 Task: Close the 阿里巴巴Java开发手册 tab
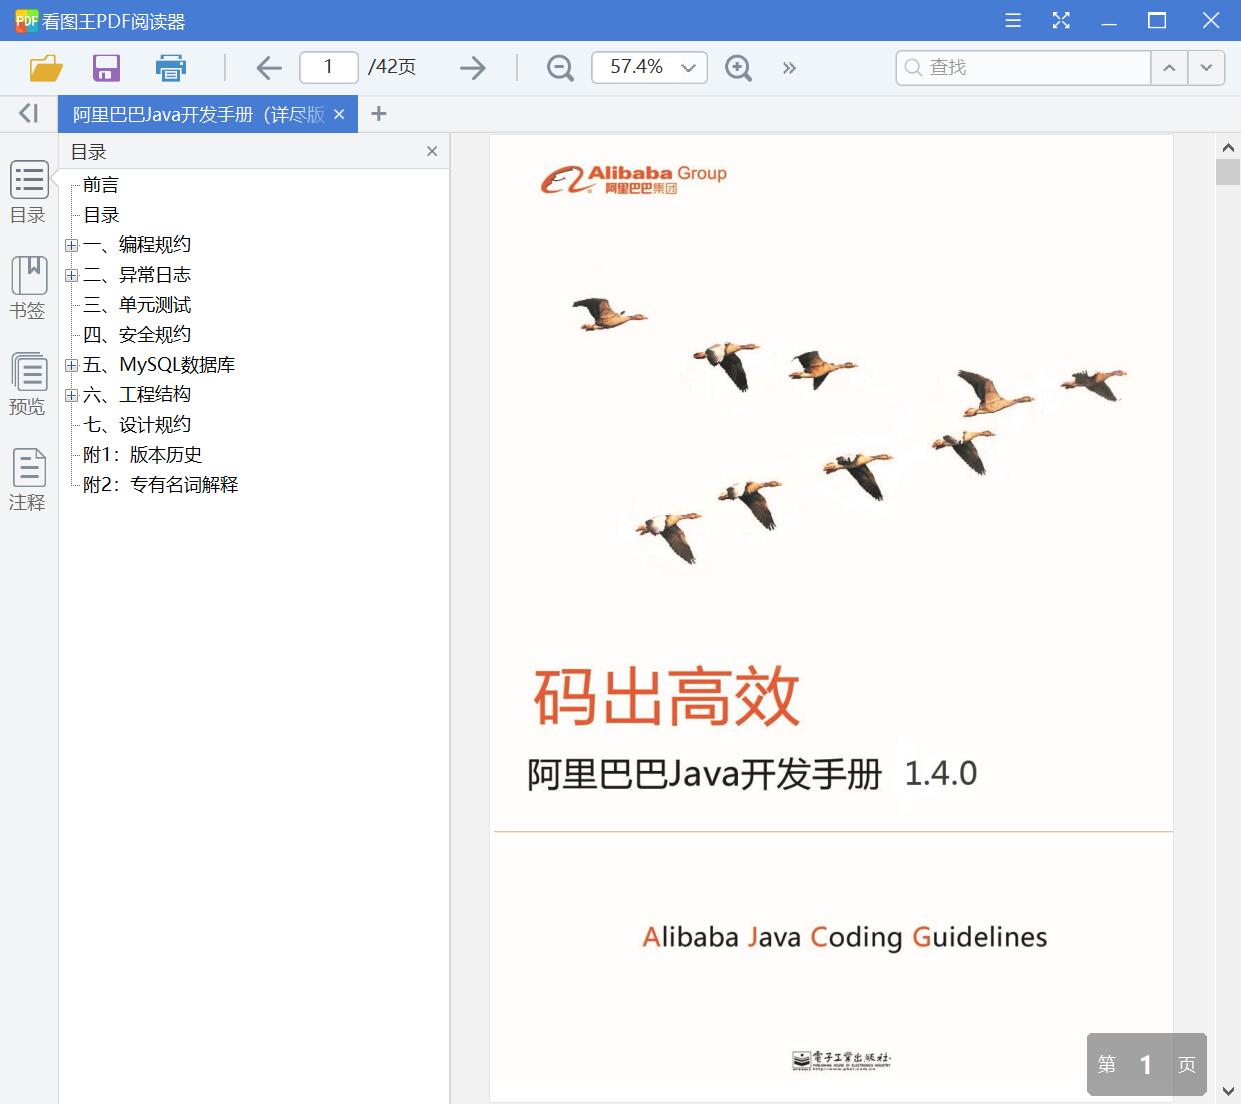coord(339,115)
